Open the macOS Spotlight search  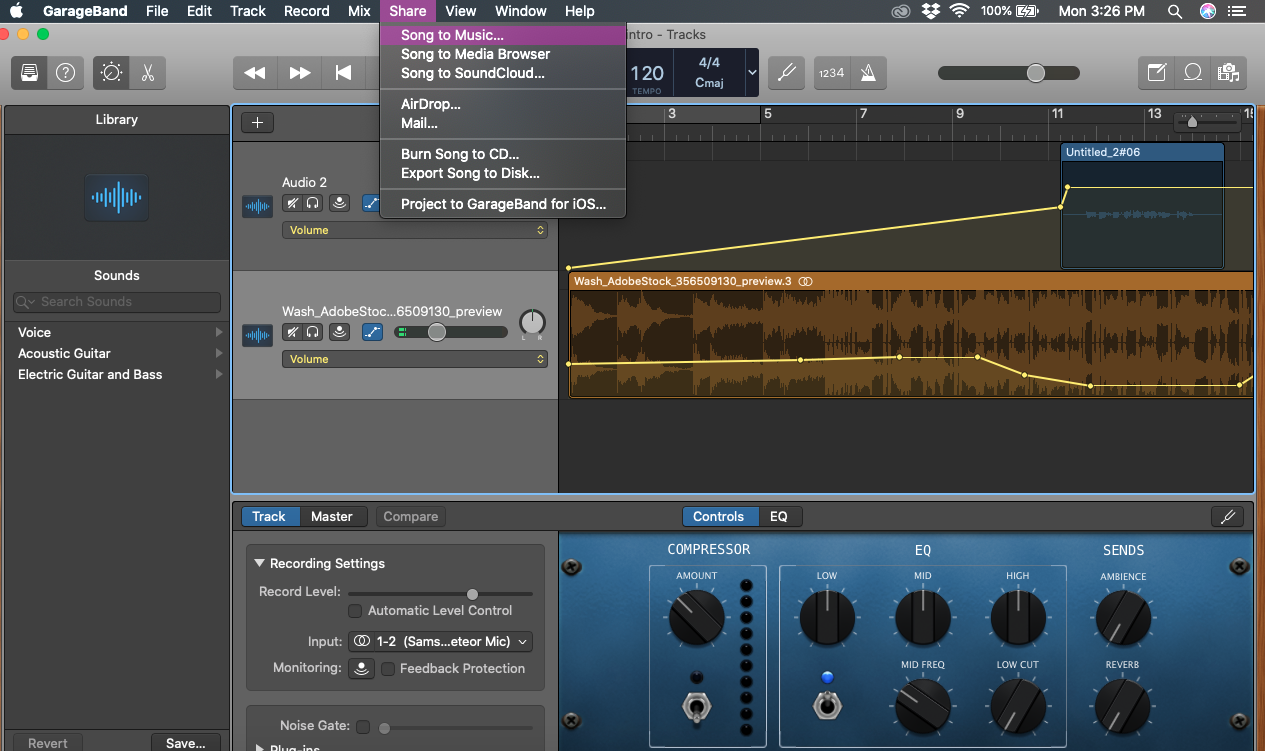coord(1175,11)
